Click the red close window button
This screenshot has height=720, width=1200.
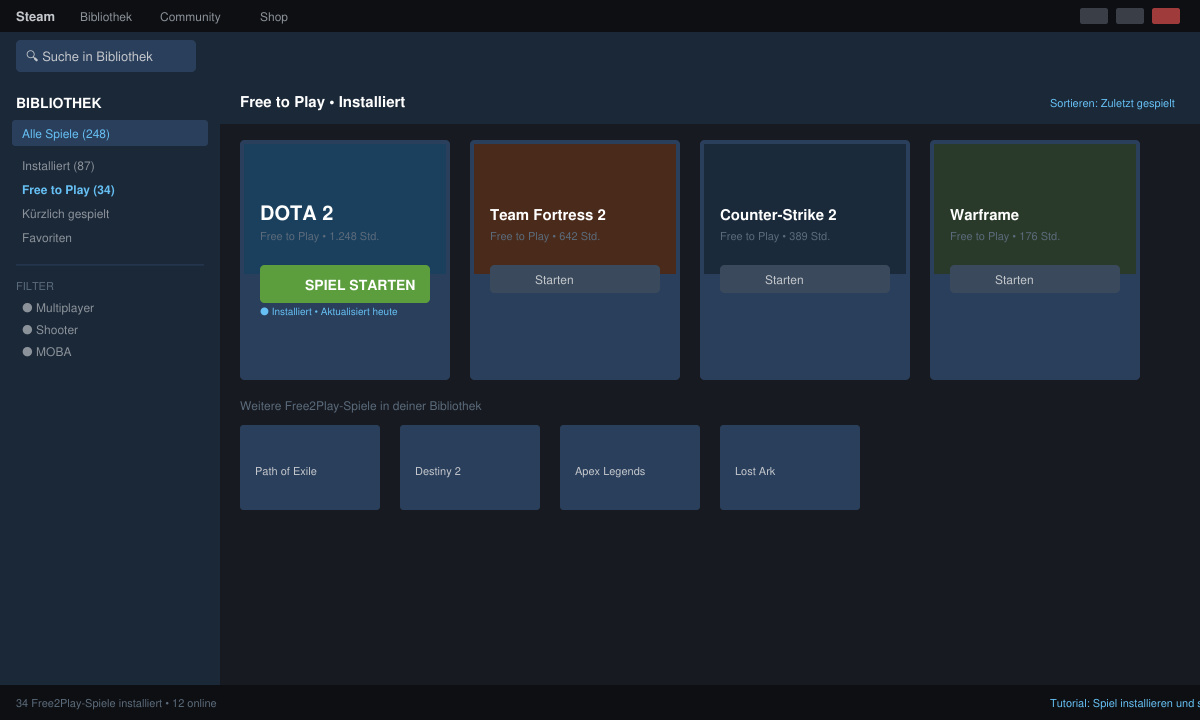1166,16
